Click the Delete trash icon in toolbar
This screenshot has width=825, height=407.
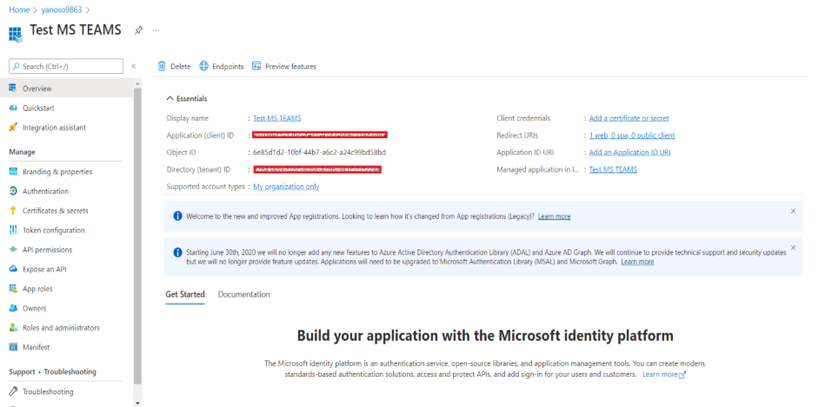pyautogui.click(x=162, y=66)
